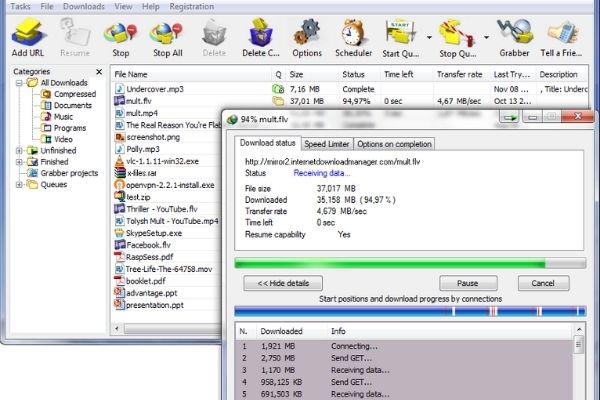Click the blue connections progress bar
Image resolution: width=600 pixels, height=400 pixels.
[x=410, y=311]
